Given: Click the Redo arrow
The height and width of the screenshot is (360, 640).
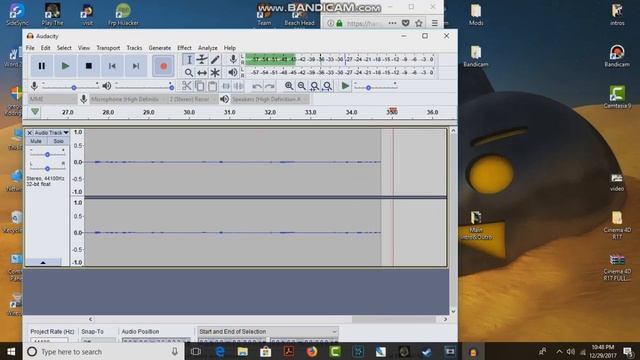Looking at the screenshot, I should coord(269,86).
